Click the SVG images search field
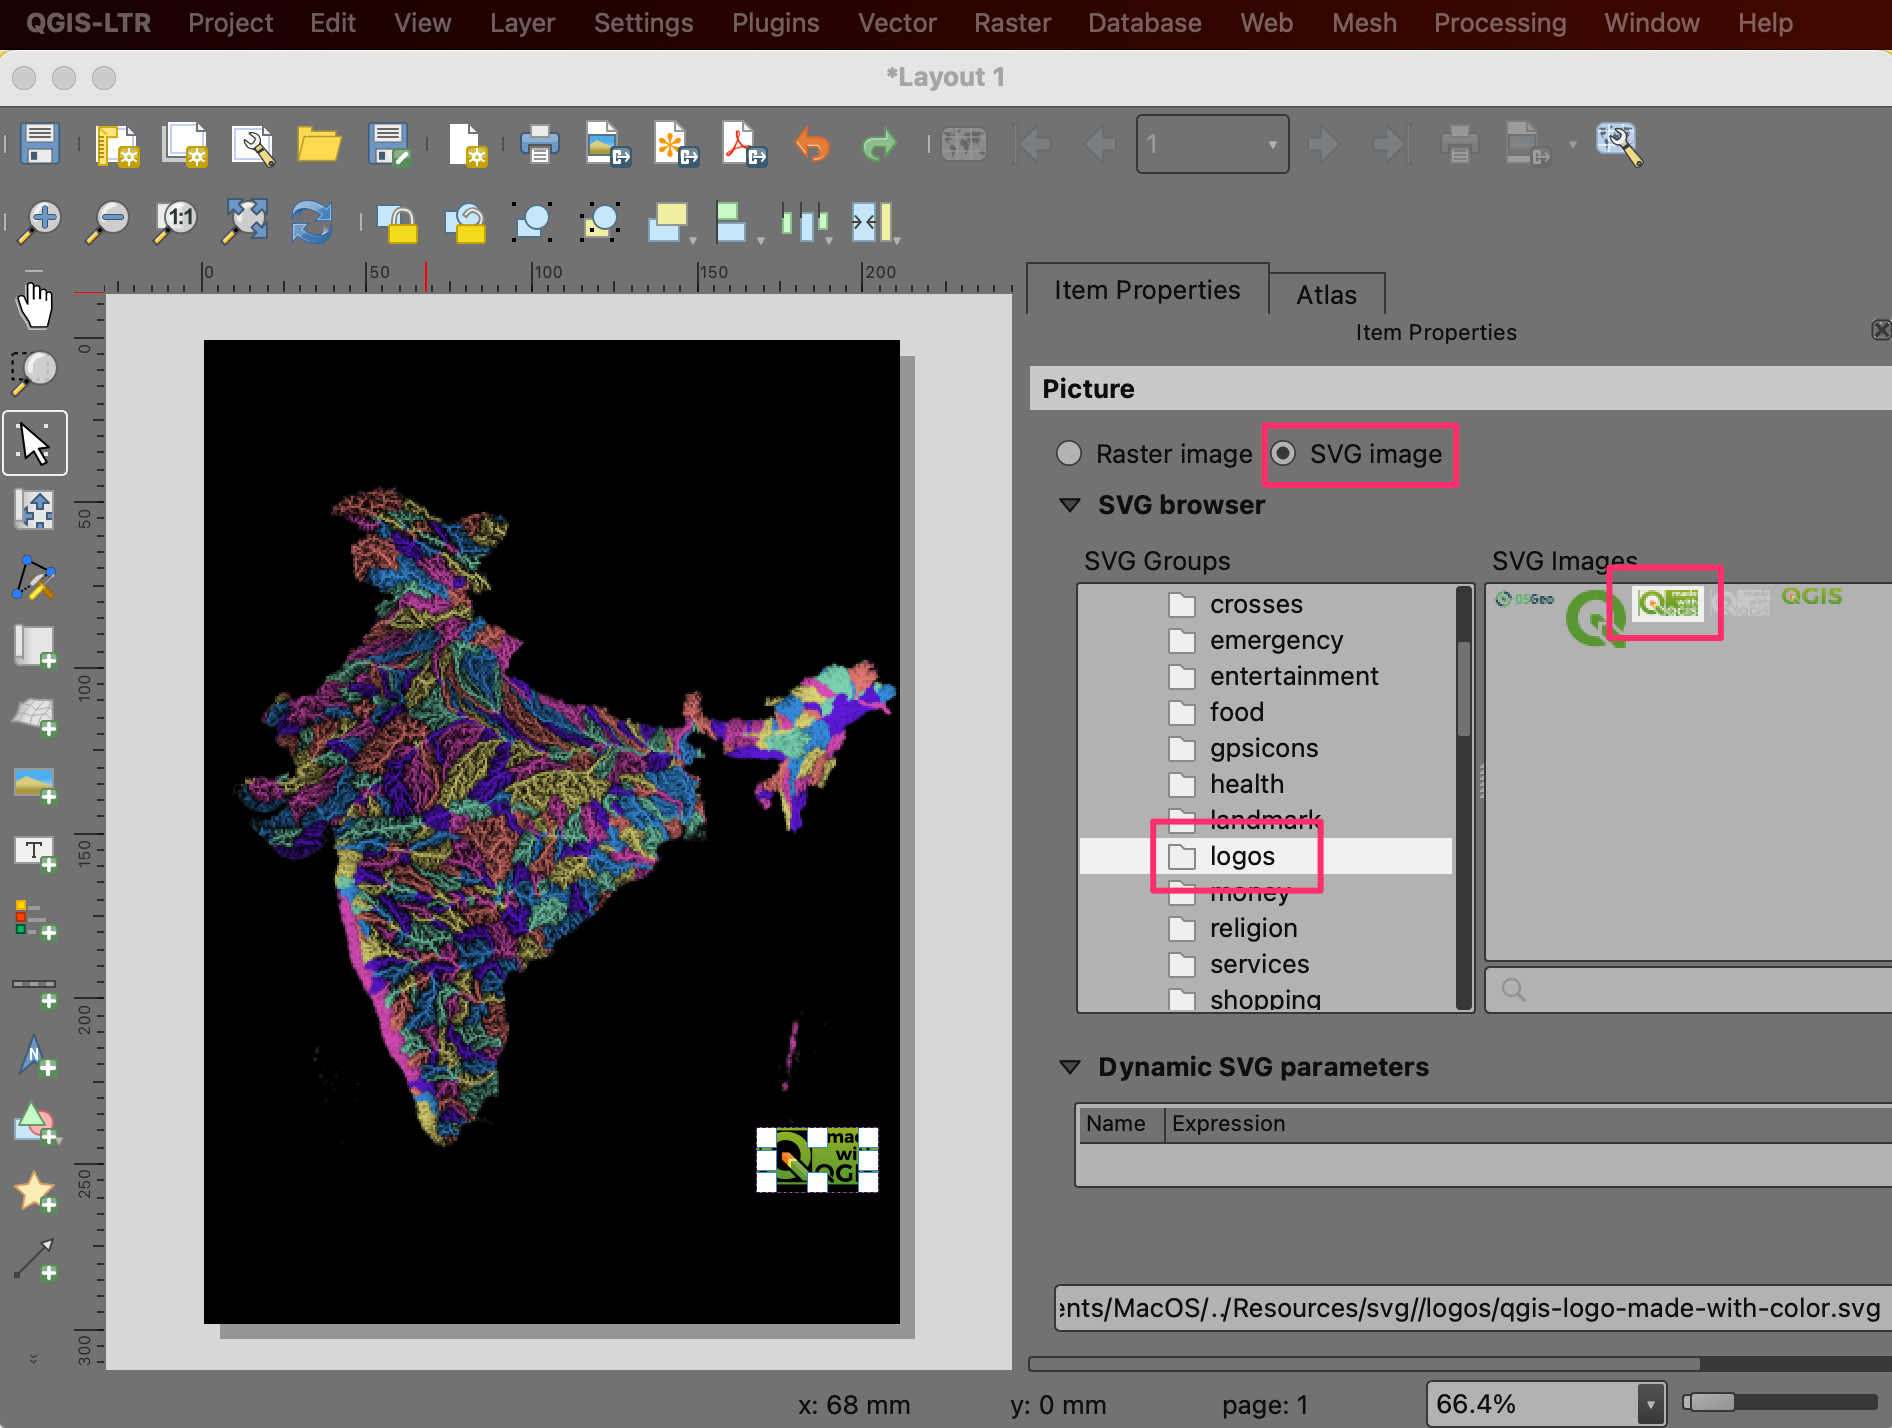Image resolution: width=1892 pixels, height=1428 pixels. pyautogui.click(x=1690, y=989)
